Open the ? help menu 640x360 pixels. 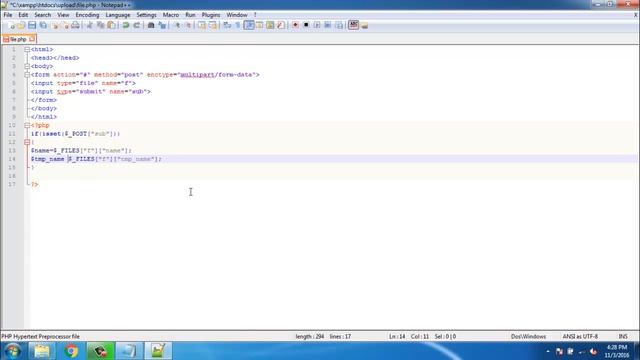point(255,15)
